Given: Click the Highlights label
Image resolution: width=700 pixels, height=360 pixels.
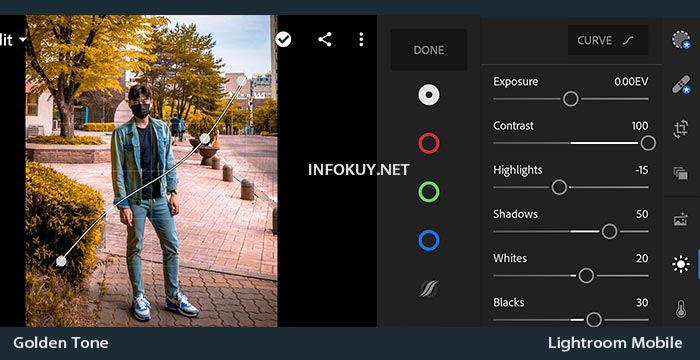Looking at the screenshot, I should pos(518,171).
